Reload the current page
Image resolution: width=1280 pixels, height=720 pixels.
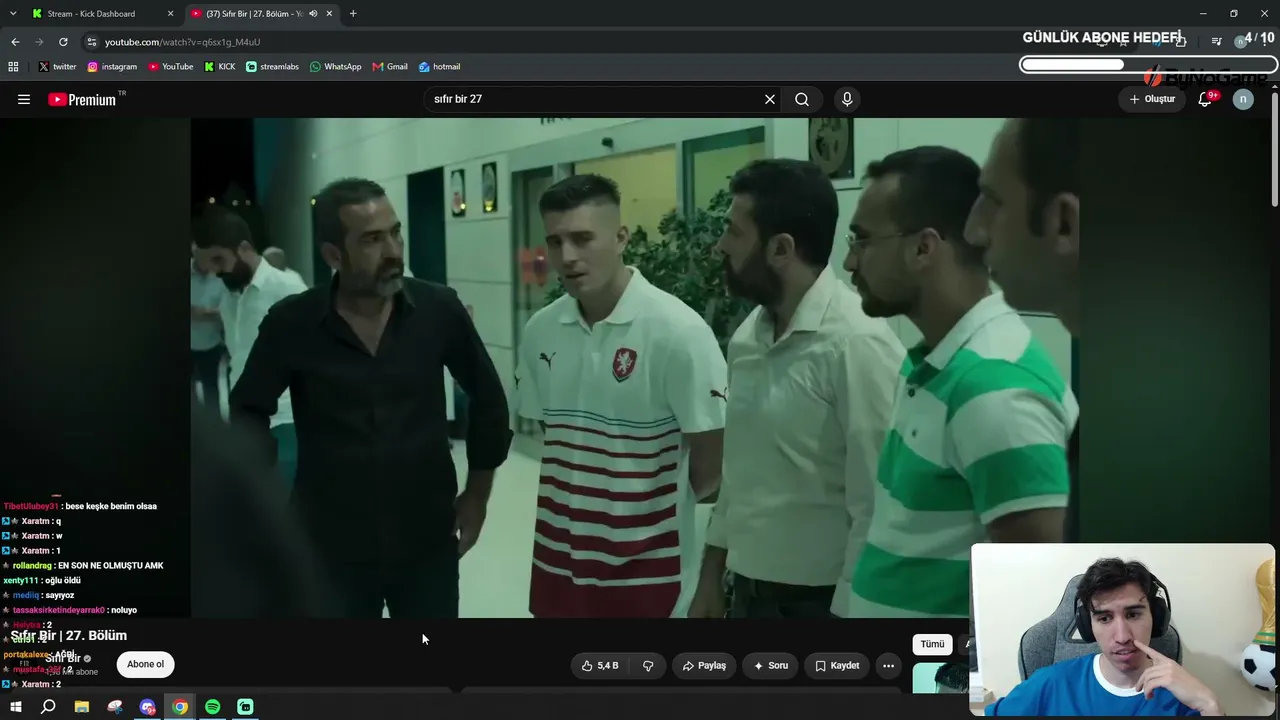click(63, 42)
